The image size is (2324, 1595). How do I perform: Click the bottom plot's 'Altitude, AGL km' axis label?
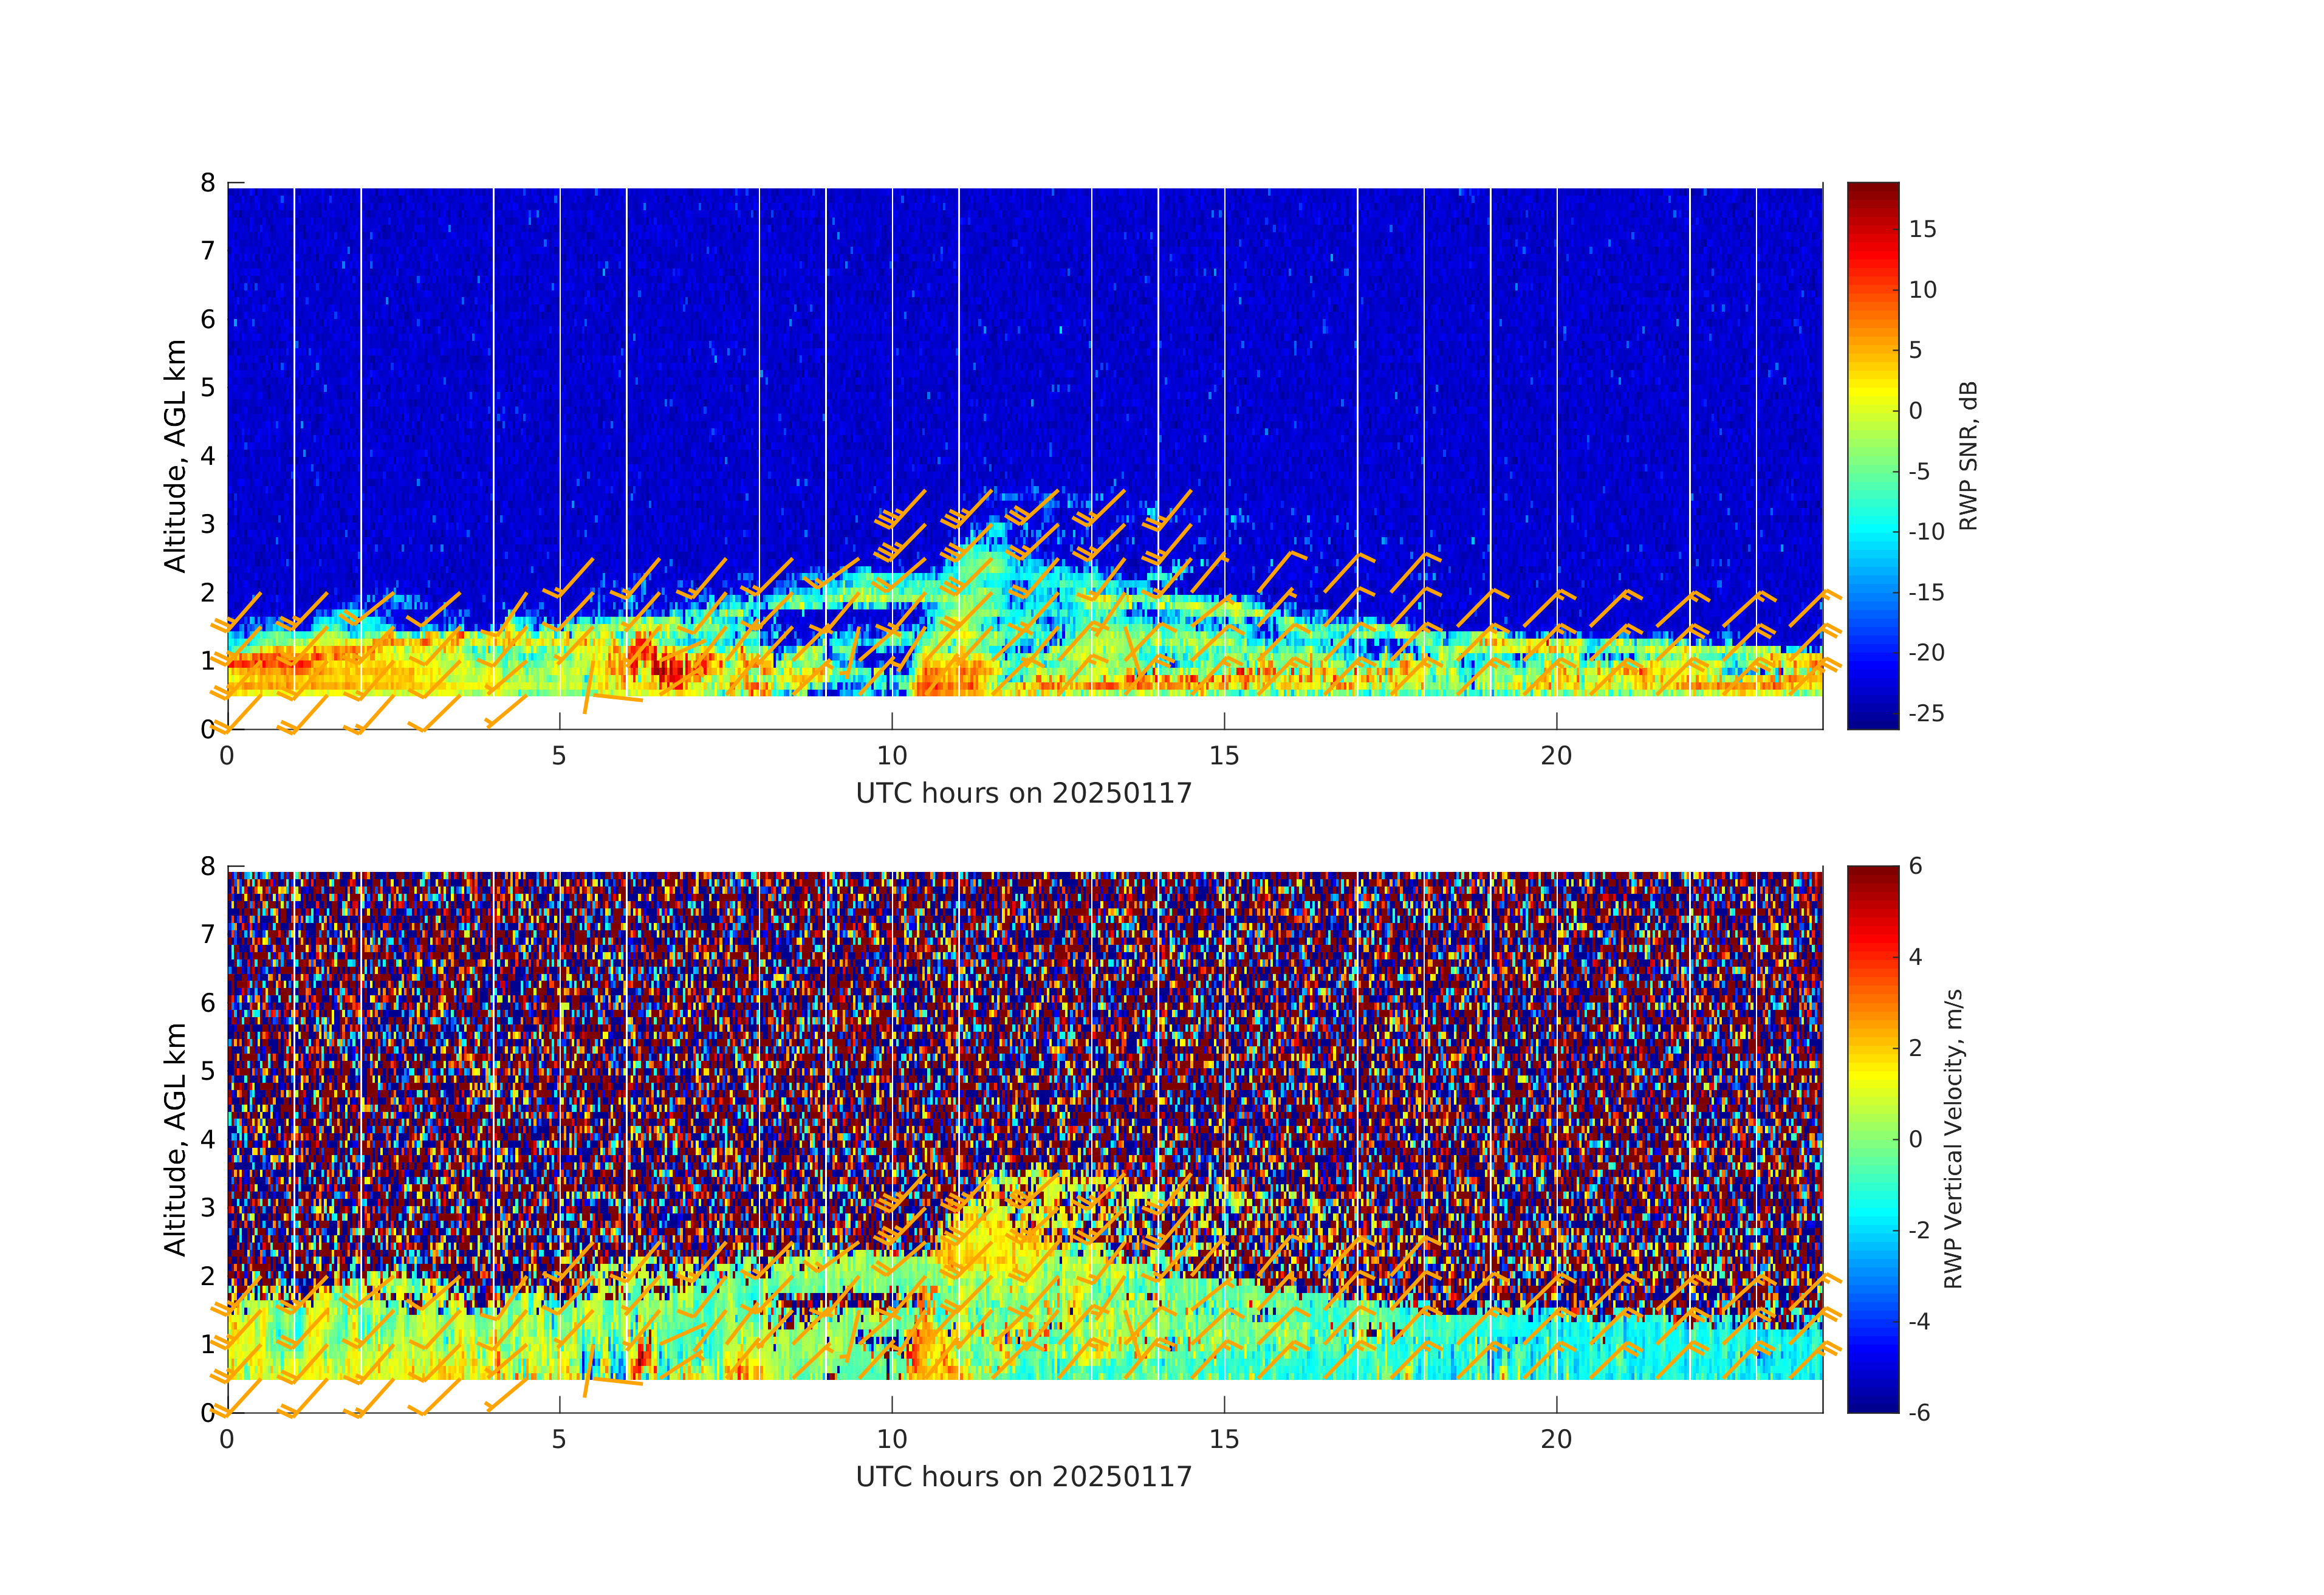click(x=176, y=1139)
